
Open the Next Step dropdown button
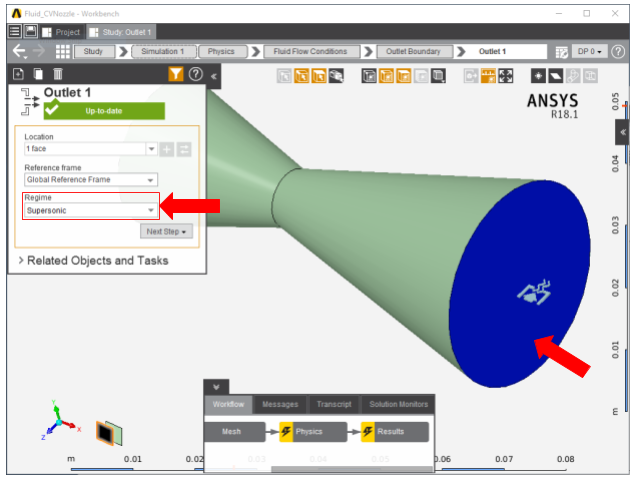[x=166, y=232]
